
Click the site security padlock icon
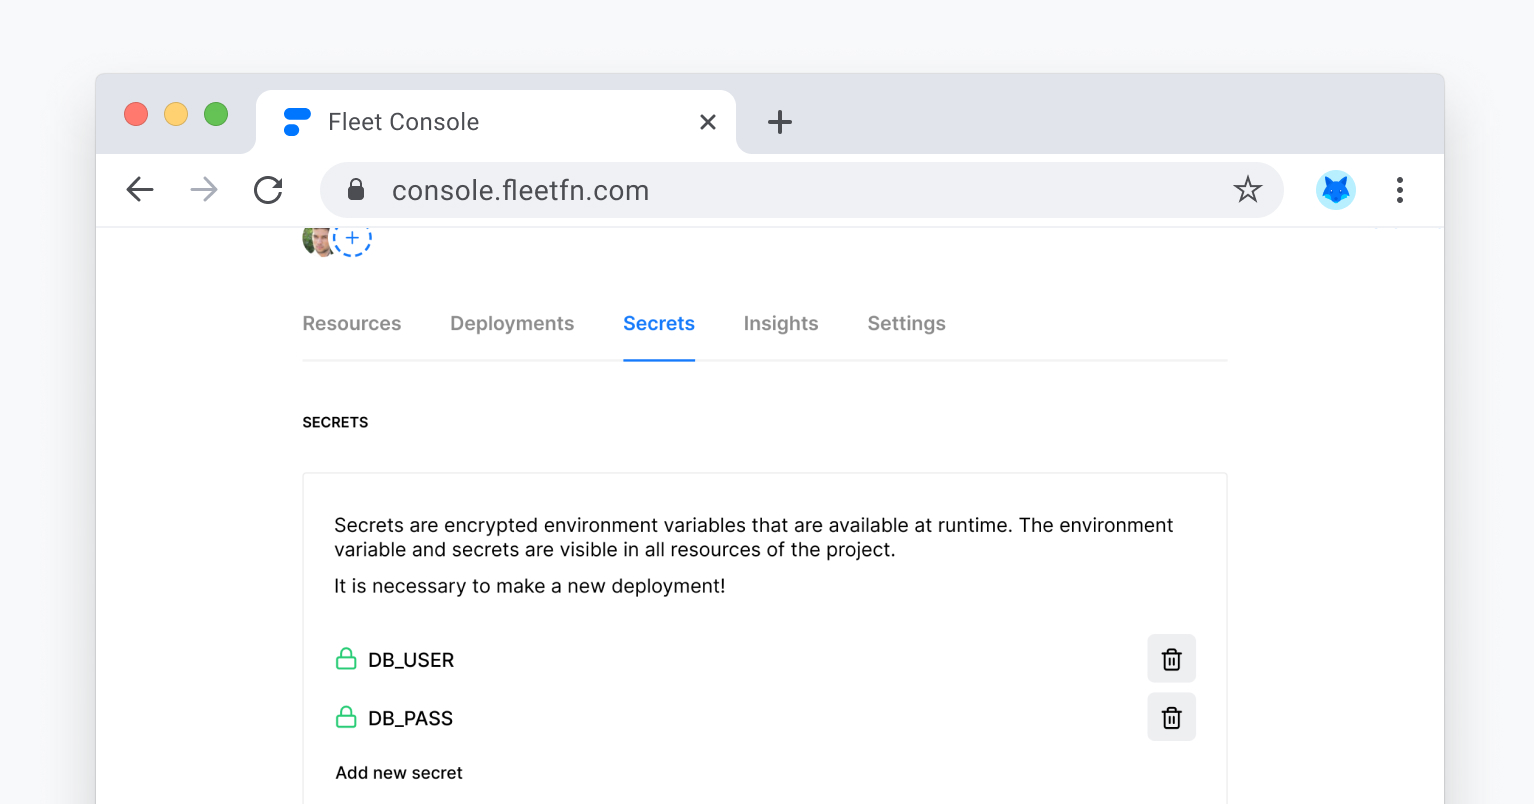click(356, 190)
